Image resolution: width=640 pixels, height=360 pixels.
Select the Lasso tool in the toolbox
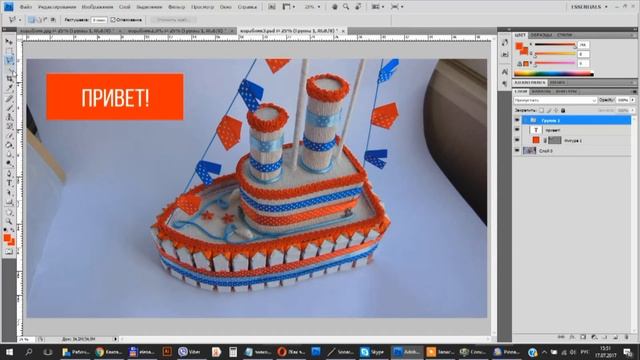click(x=9, y=60)
